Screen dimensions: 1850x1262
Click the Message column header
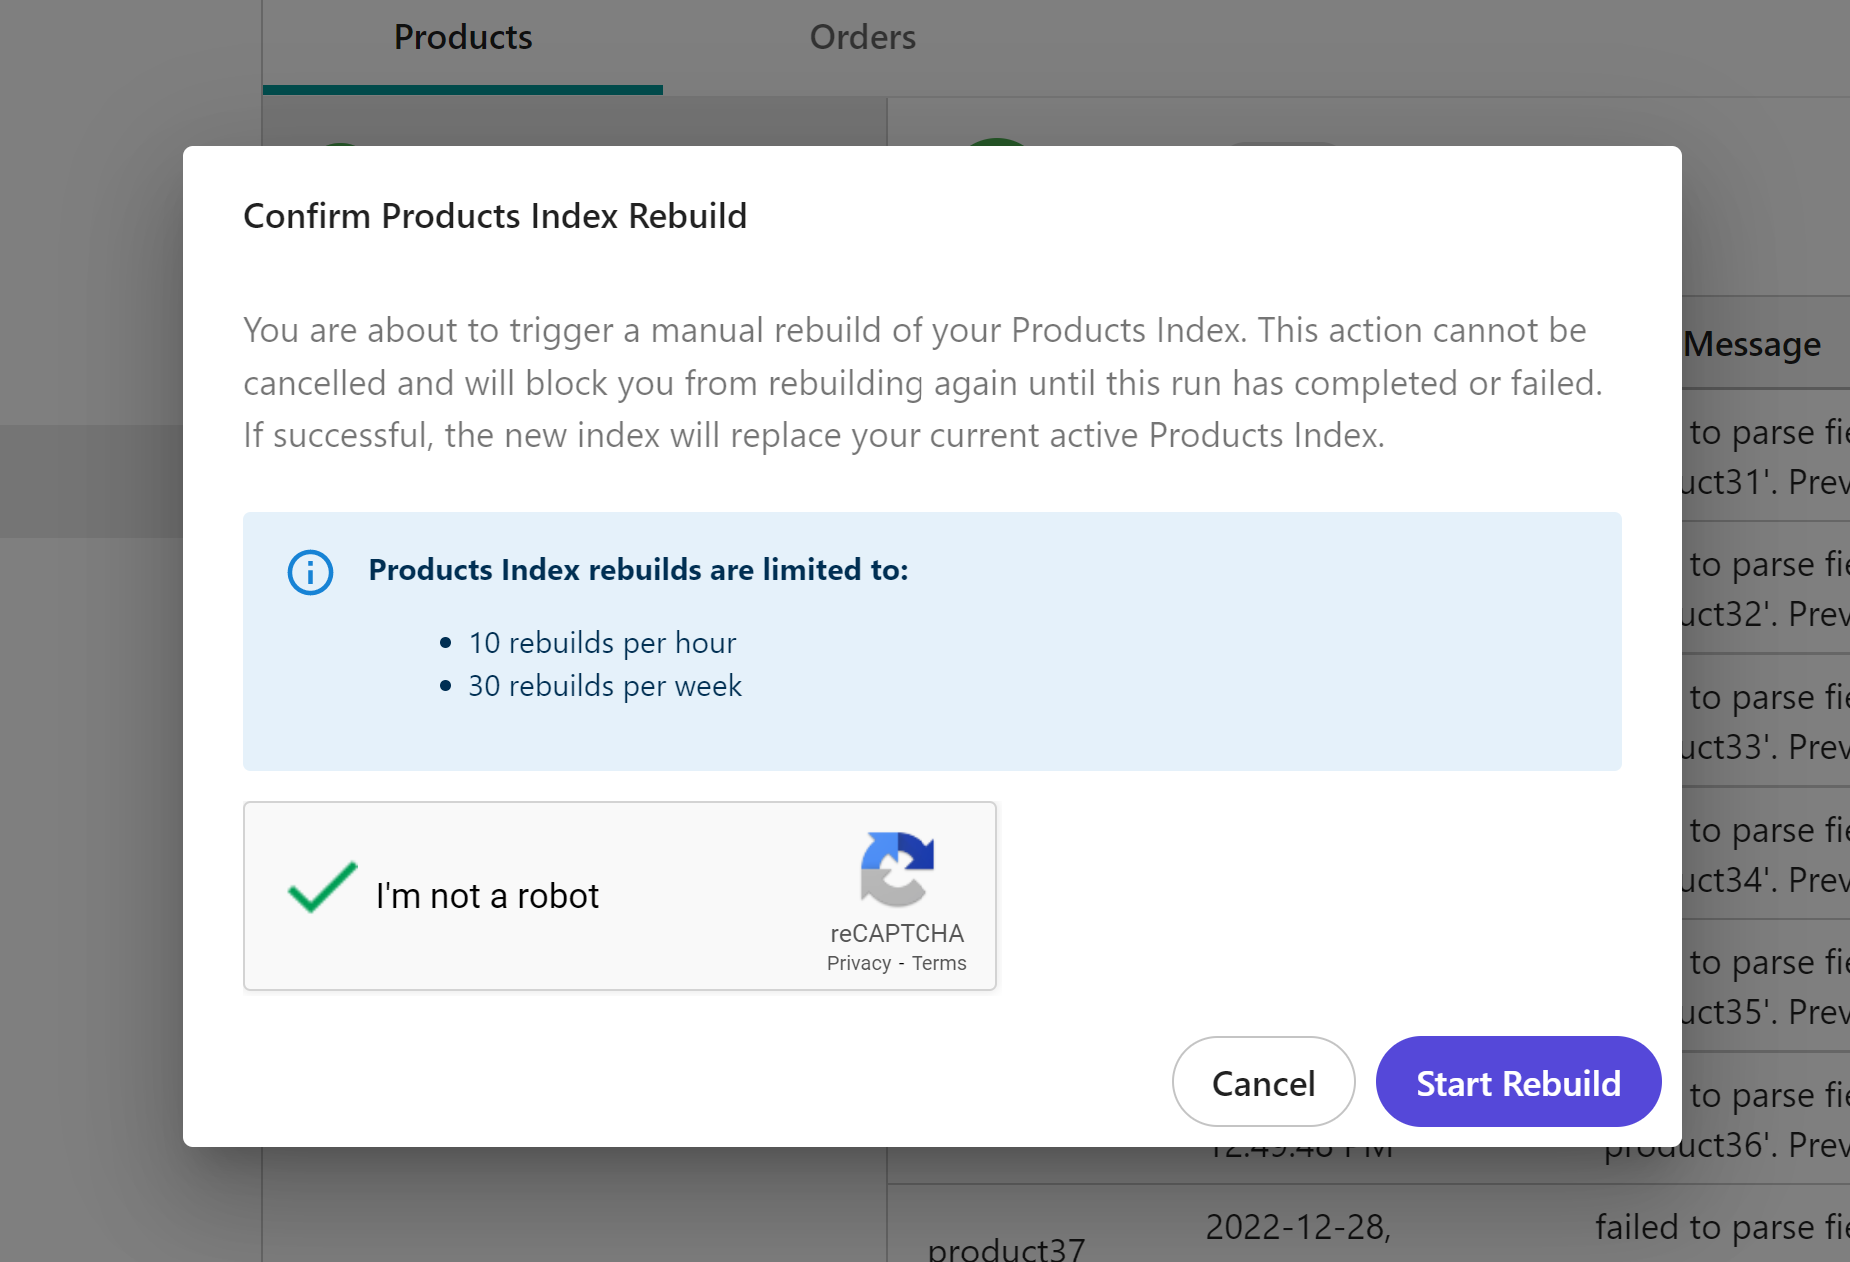[1752, 344]
